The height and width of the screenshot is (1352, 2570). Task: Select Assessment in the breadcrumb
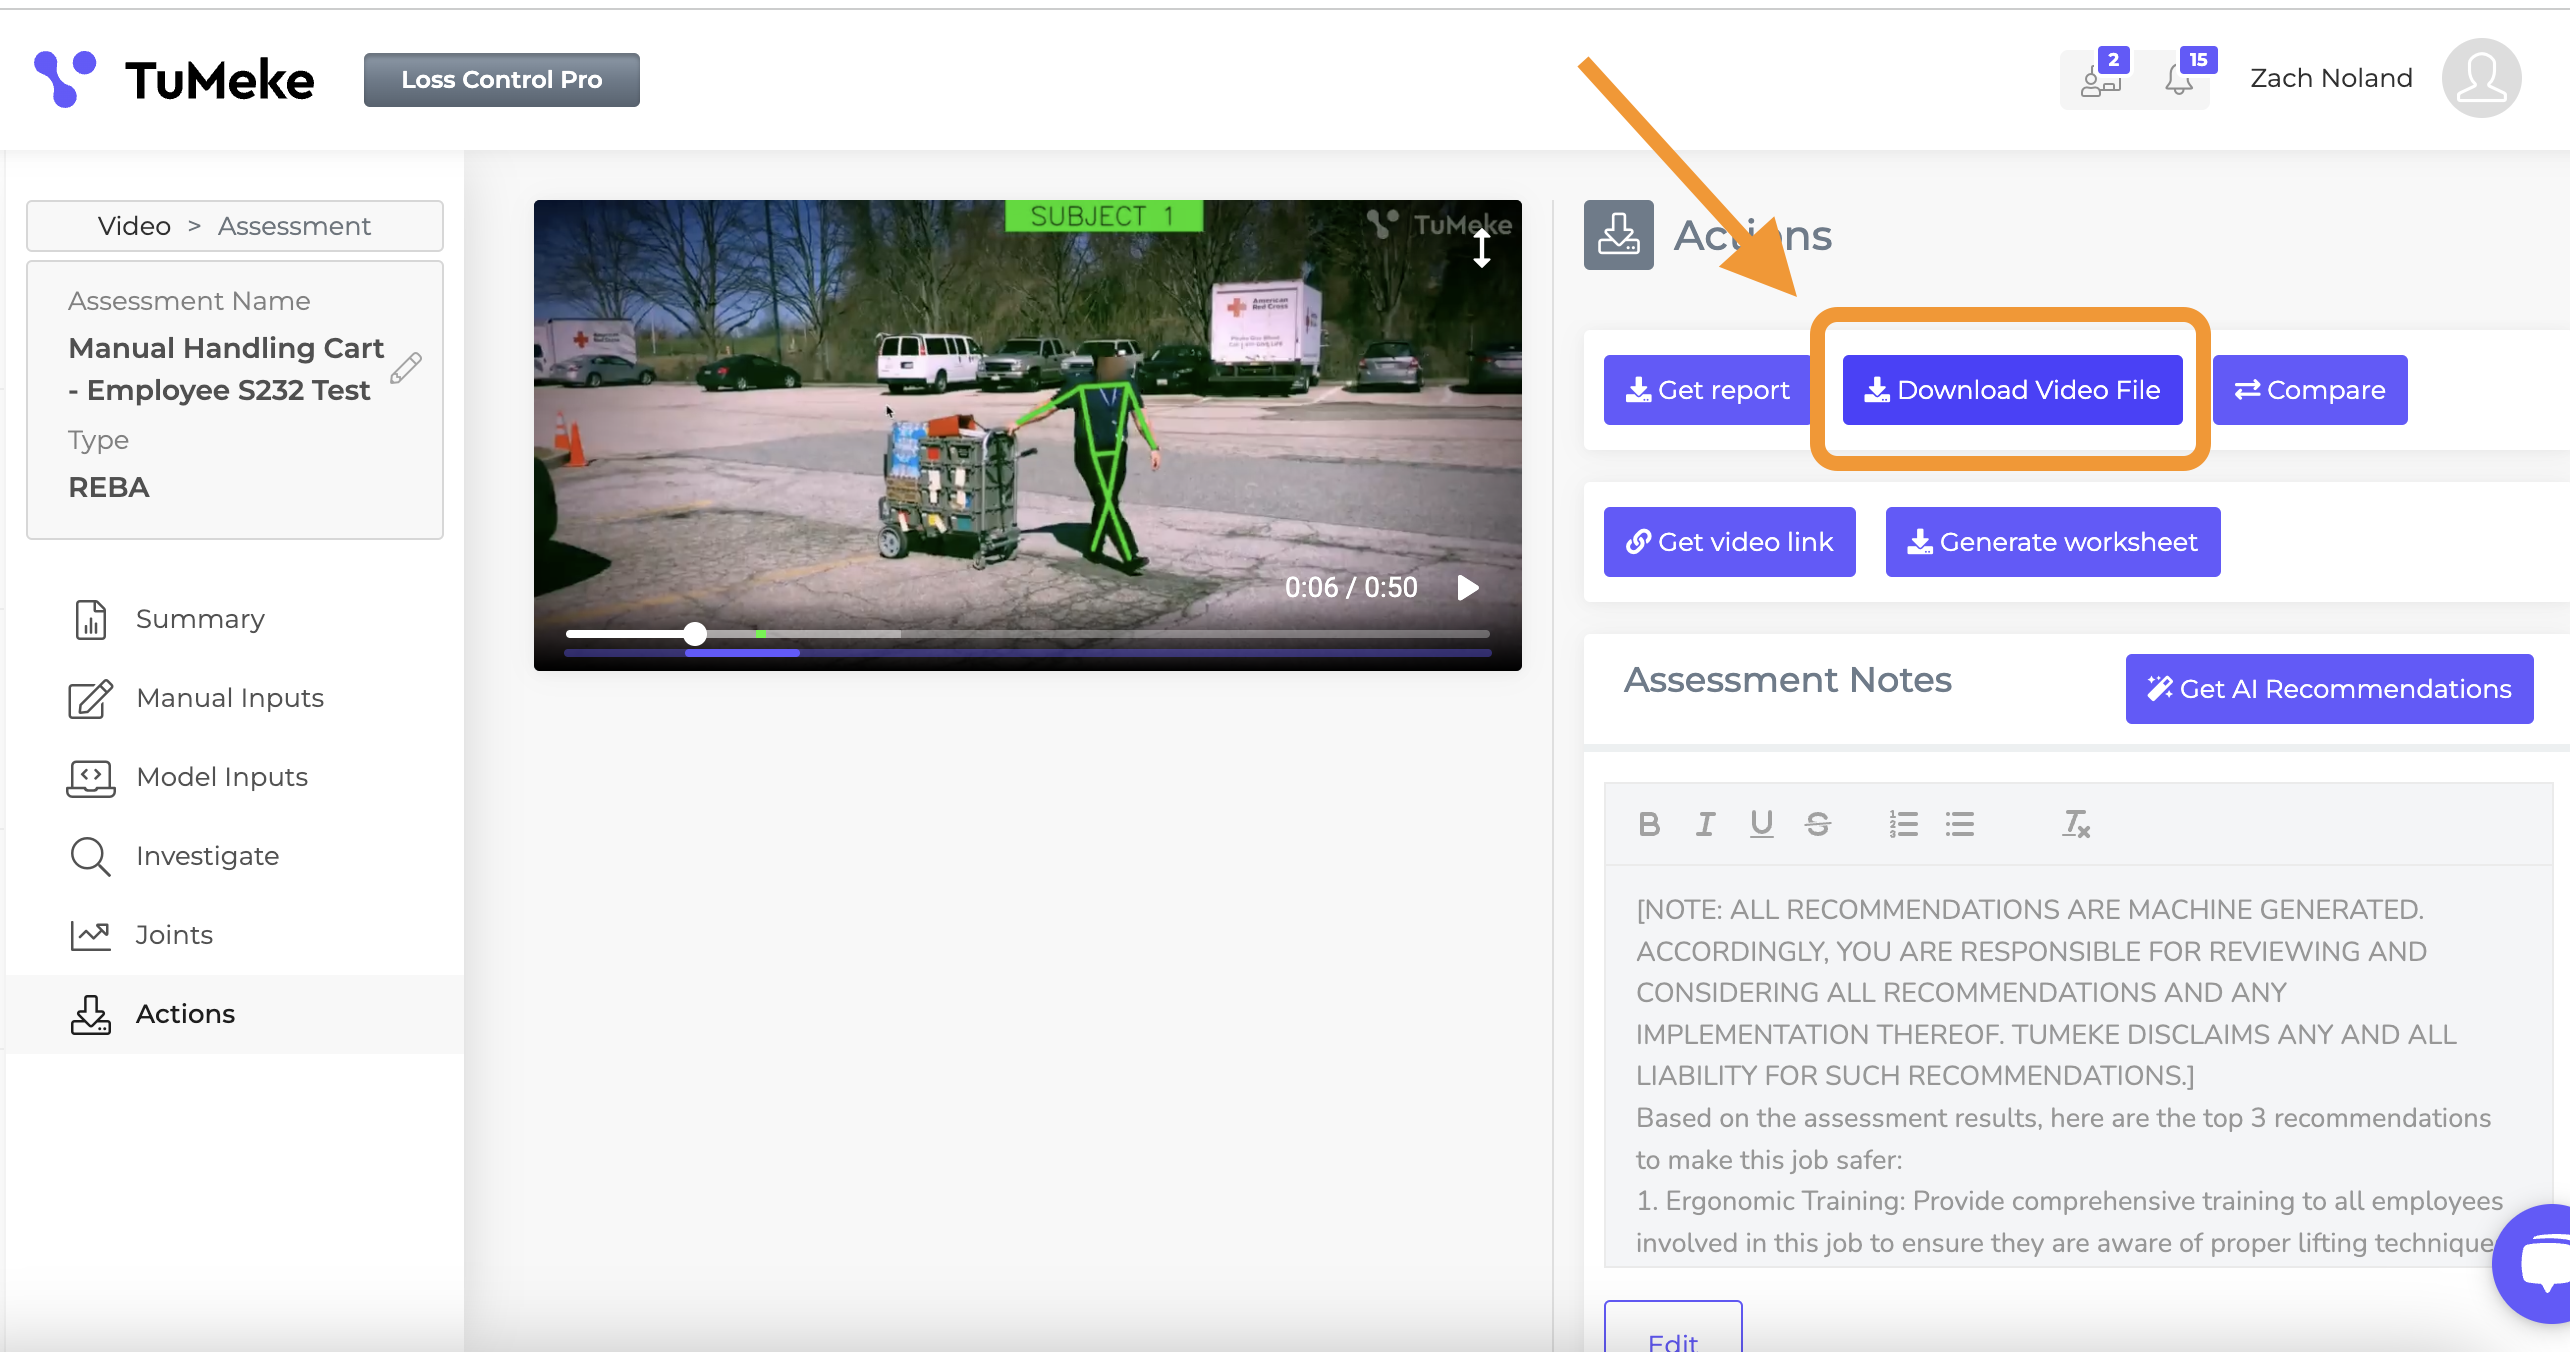(x=294, y=226)
